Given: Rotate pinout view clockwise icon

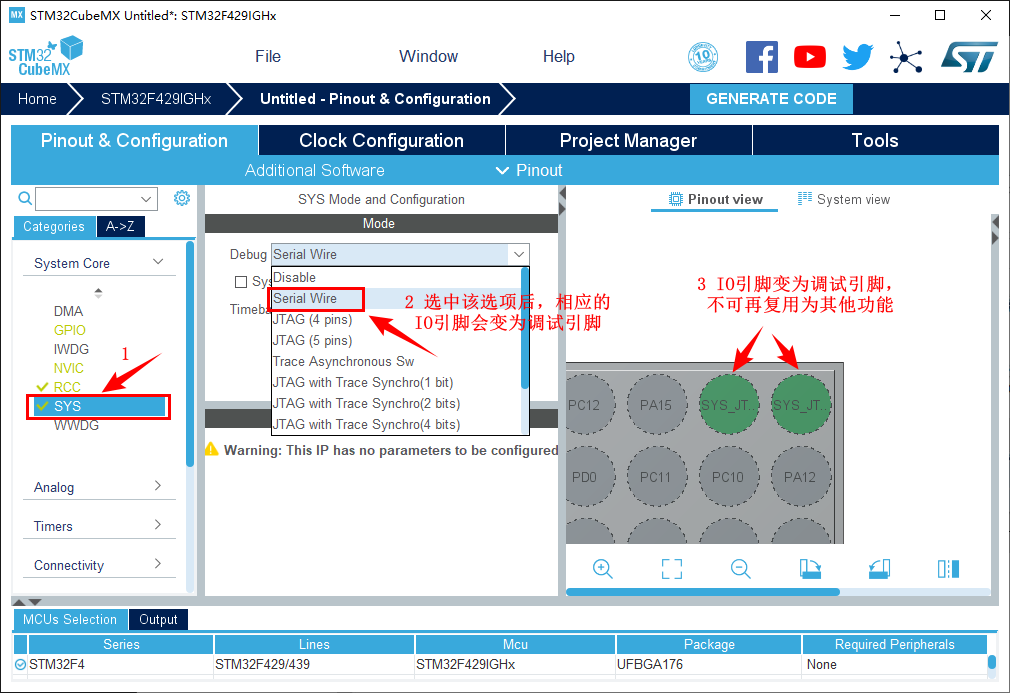Looking at the screenshot, I should click(x=810, y=569).
